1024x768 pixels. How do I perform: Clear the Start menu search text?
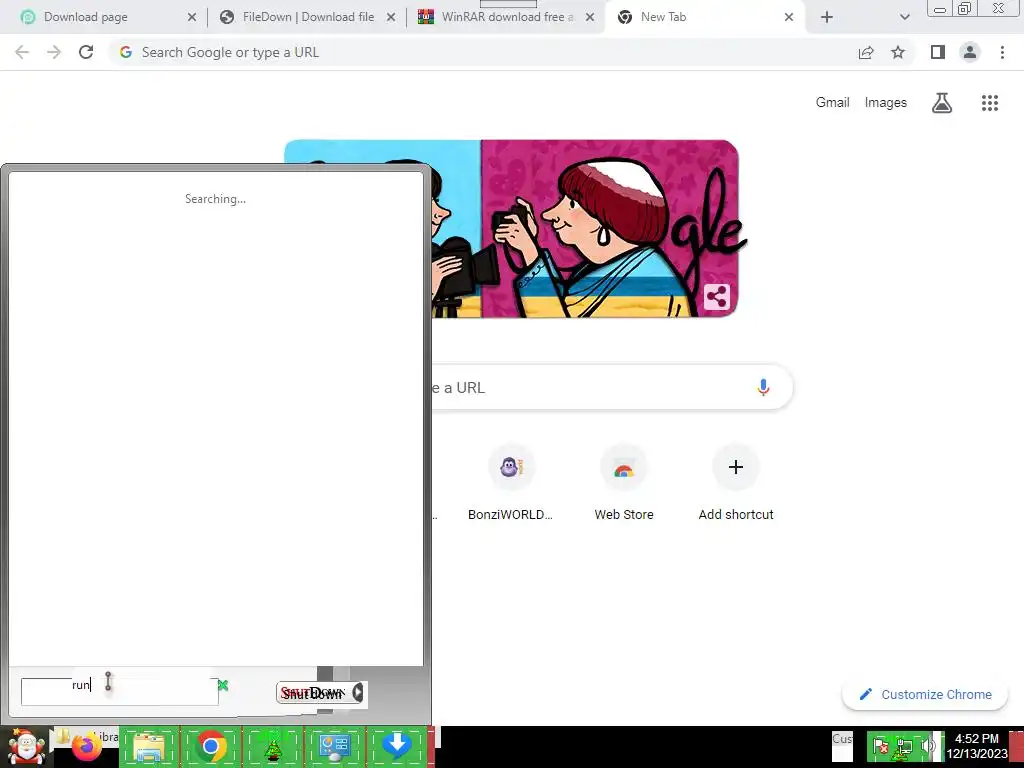click(223, 685)
